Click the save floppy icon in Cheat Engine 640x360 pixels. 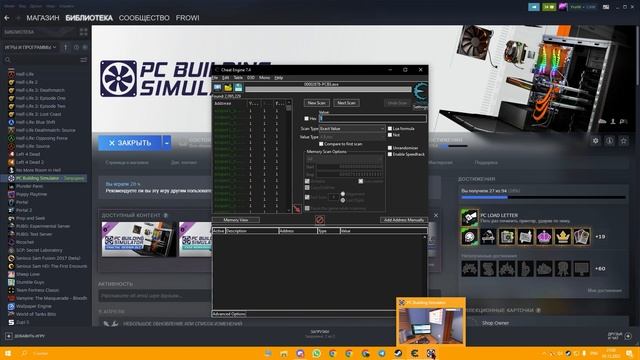pos(238,87)
